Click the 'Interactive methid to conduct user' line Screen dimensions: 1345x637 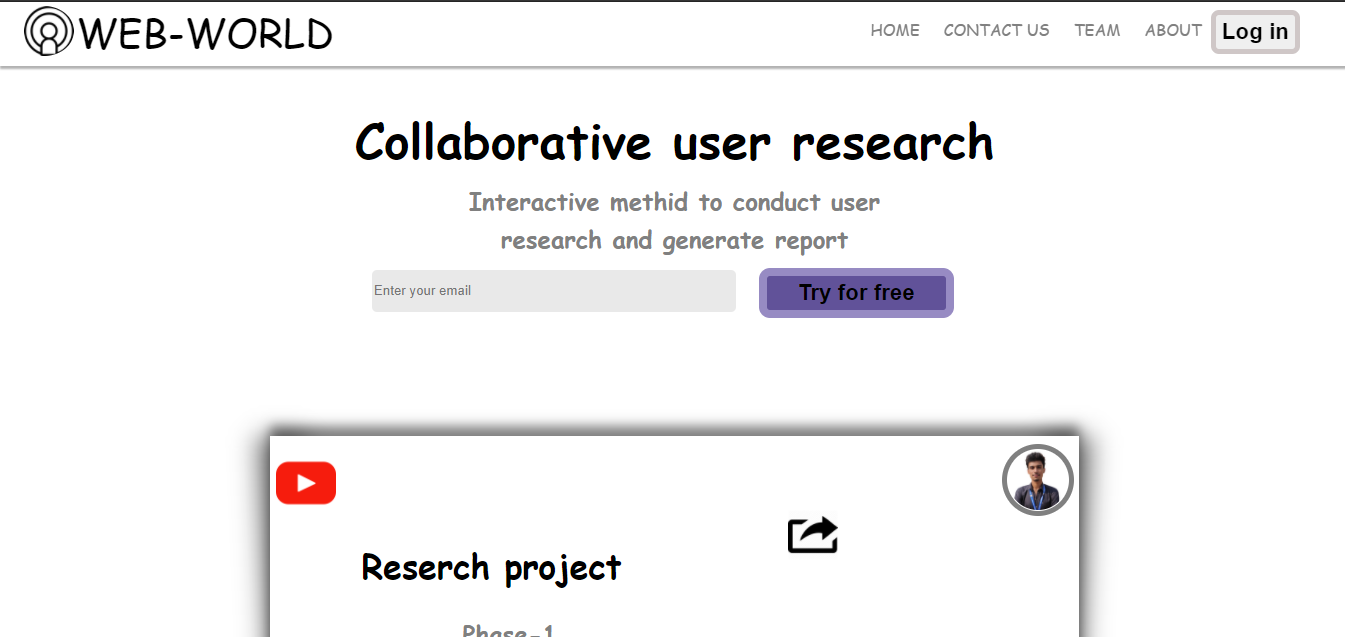pyautogui.click(x=674, y=202)
